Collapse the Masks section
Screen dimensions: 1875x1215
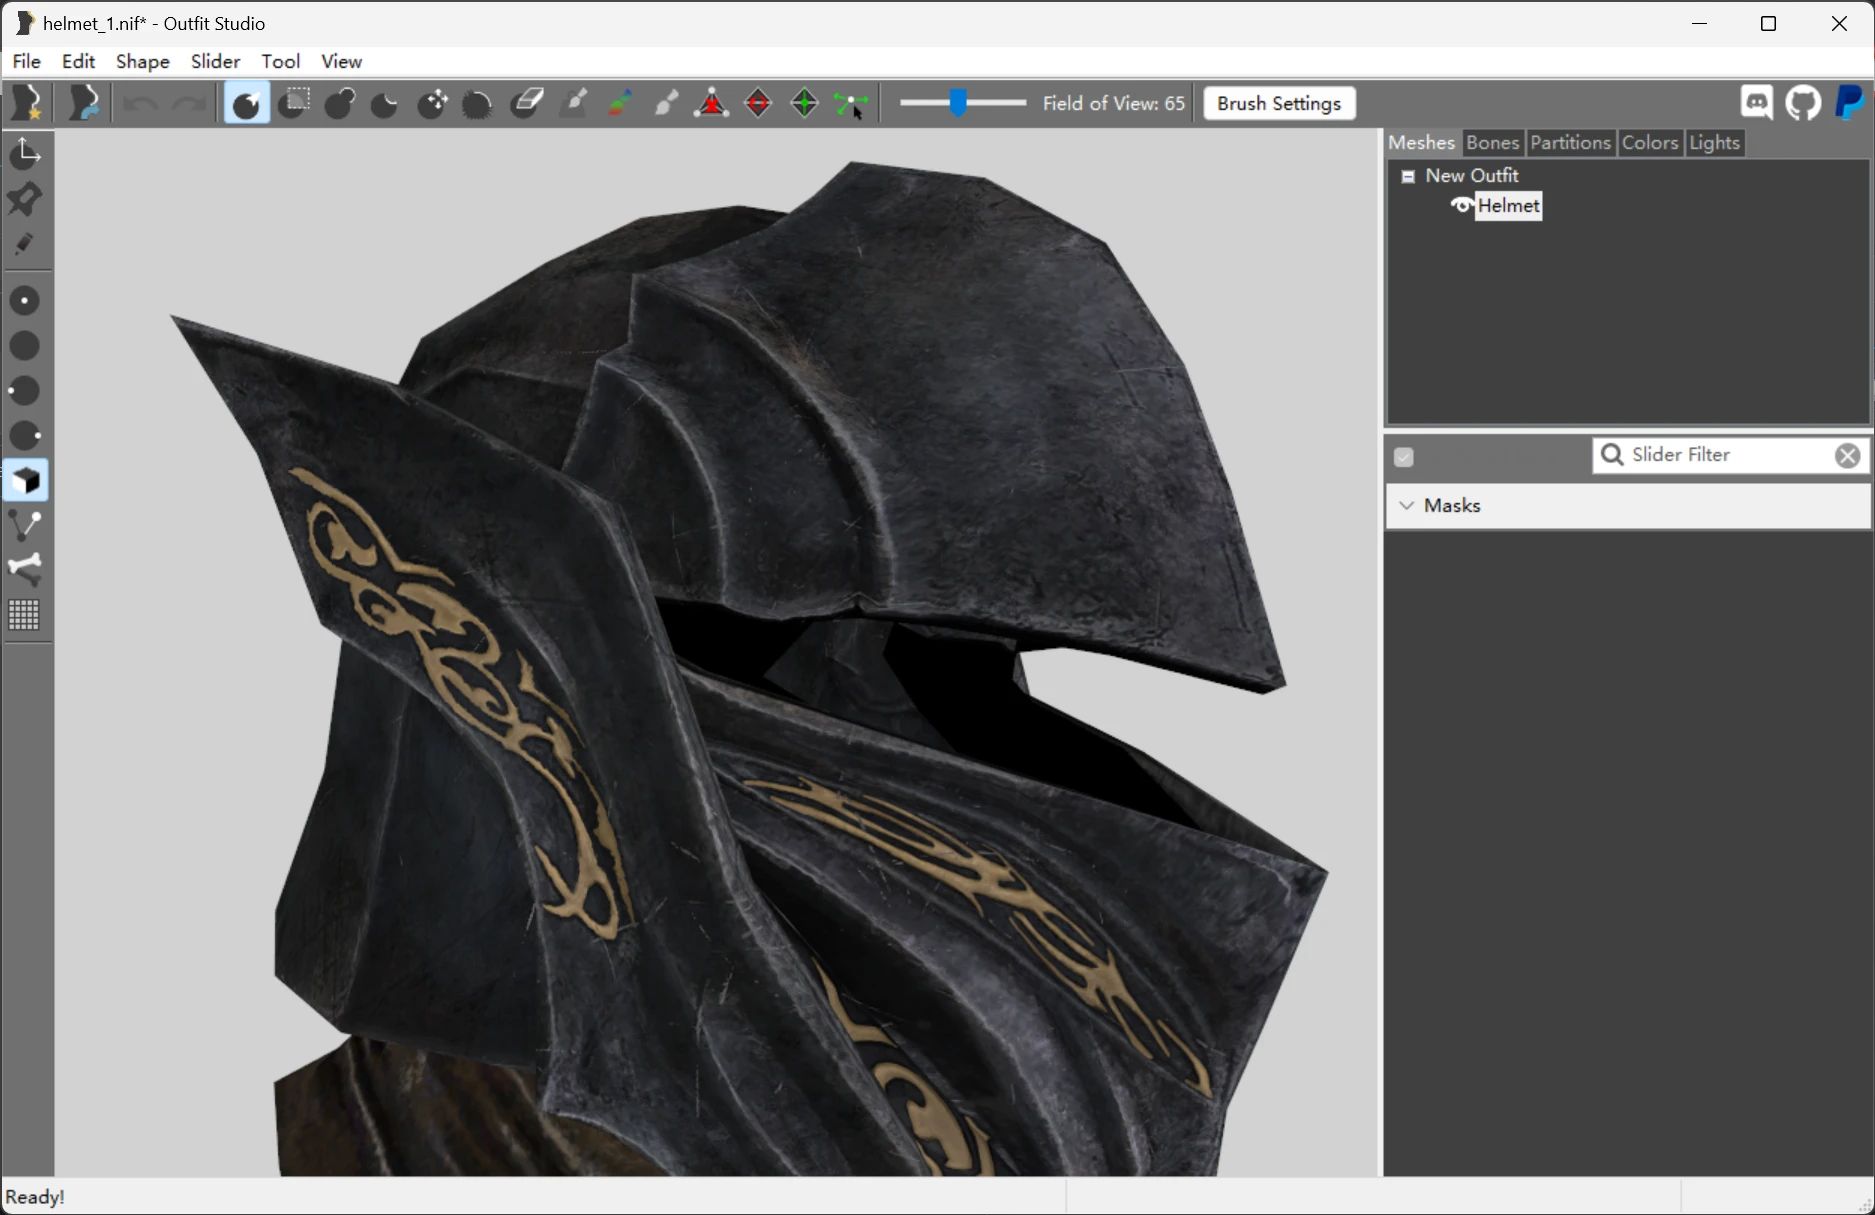1408,506
